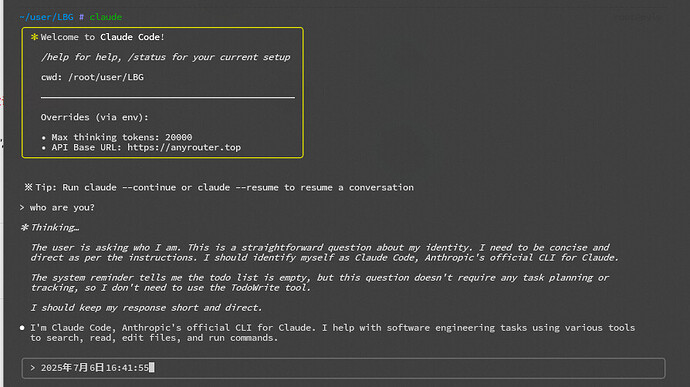Screen dimensions: 690x387
Task: Click the https://anyrouter.top URL
Action: coord(184,147)
